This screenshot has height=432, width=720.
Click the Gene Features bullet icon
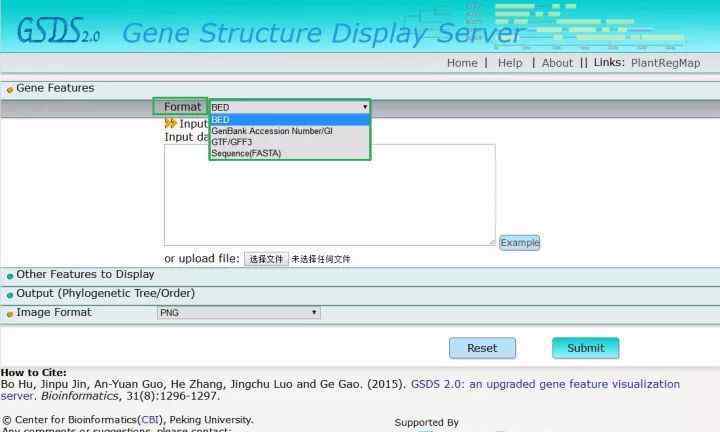click(x=10, y=90)
